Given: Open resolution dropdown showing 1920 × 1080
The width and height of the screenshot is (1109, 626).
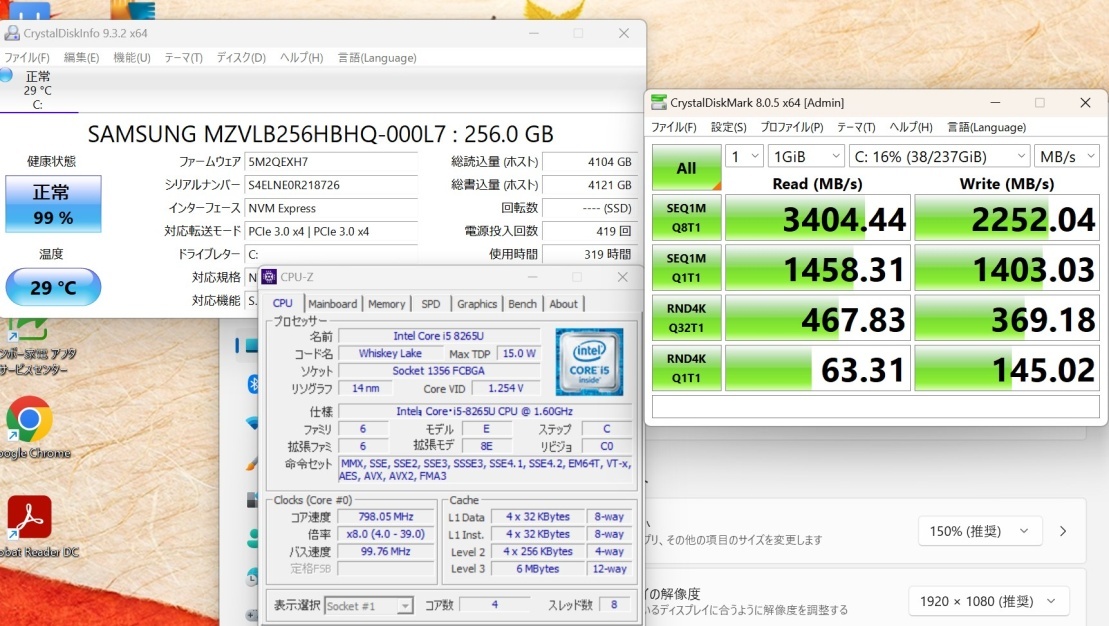Looking at the screenshot, I should [x=988, y=601].
